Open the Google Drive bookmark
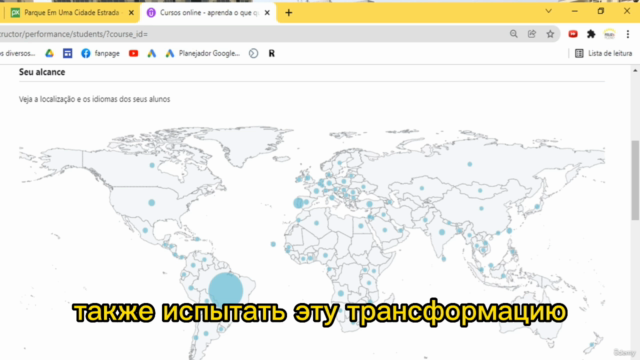Screen dimensions: 640x360 [x=49, y=53]
